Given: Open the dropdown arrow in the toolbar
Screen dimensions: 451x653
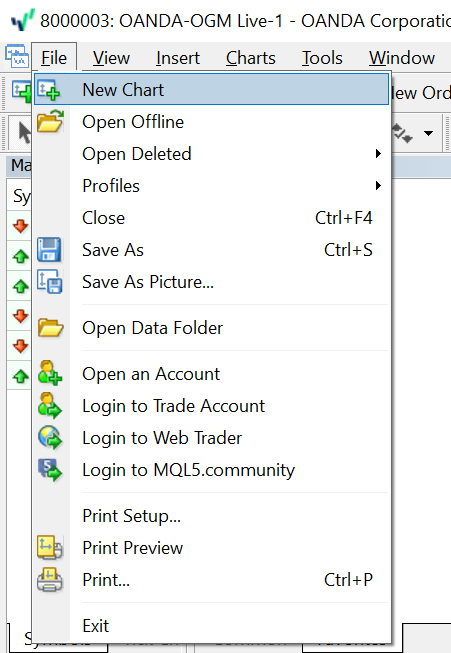Looking at the screenshot, I should click(428, 133).
